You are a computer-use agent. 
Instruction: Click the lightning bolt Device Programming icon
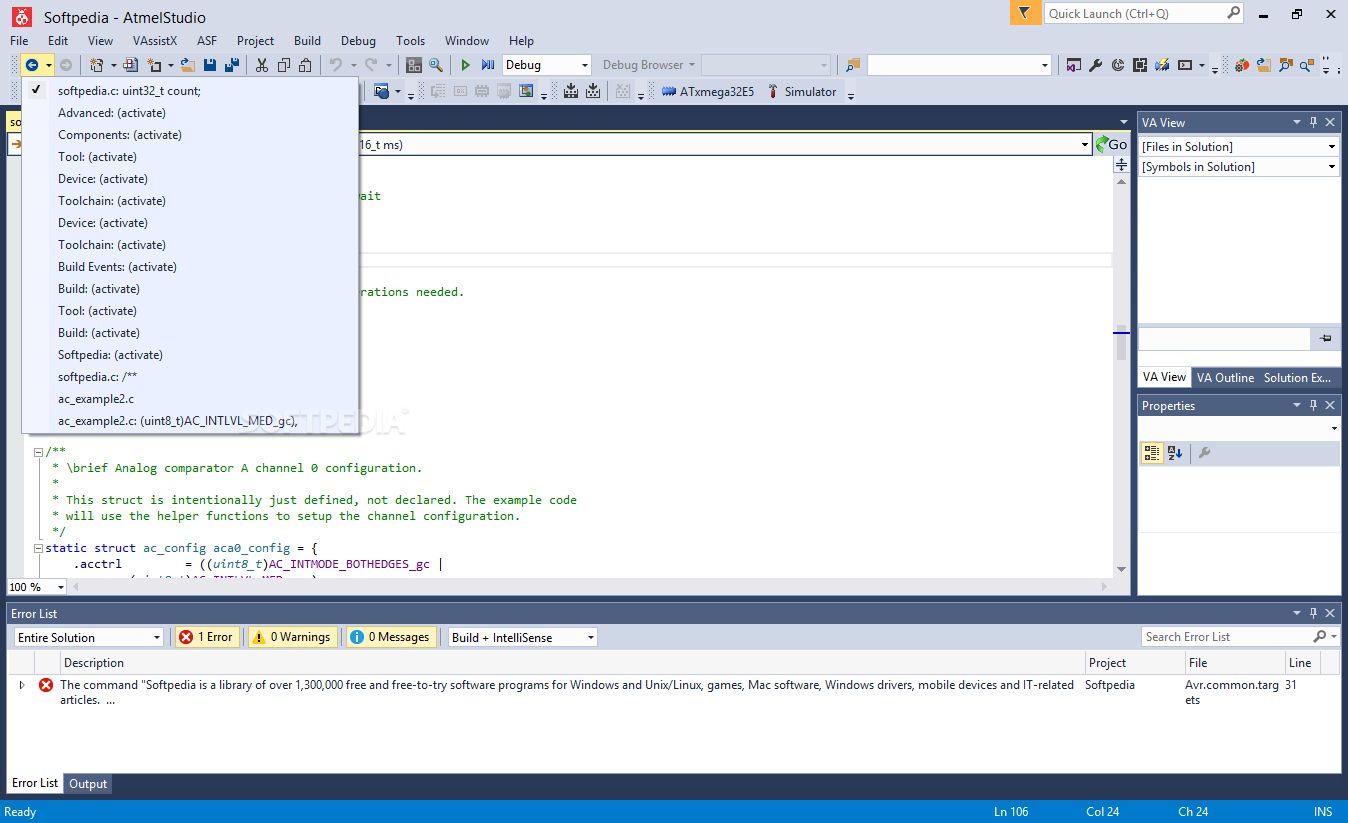click(1162, 65)
